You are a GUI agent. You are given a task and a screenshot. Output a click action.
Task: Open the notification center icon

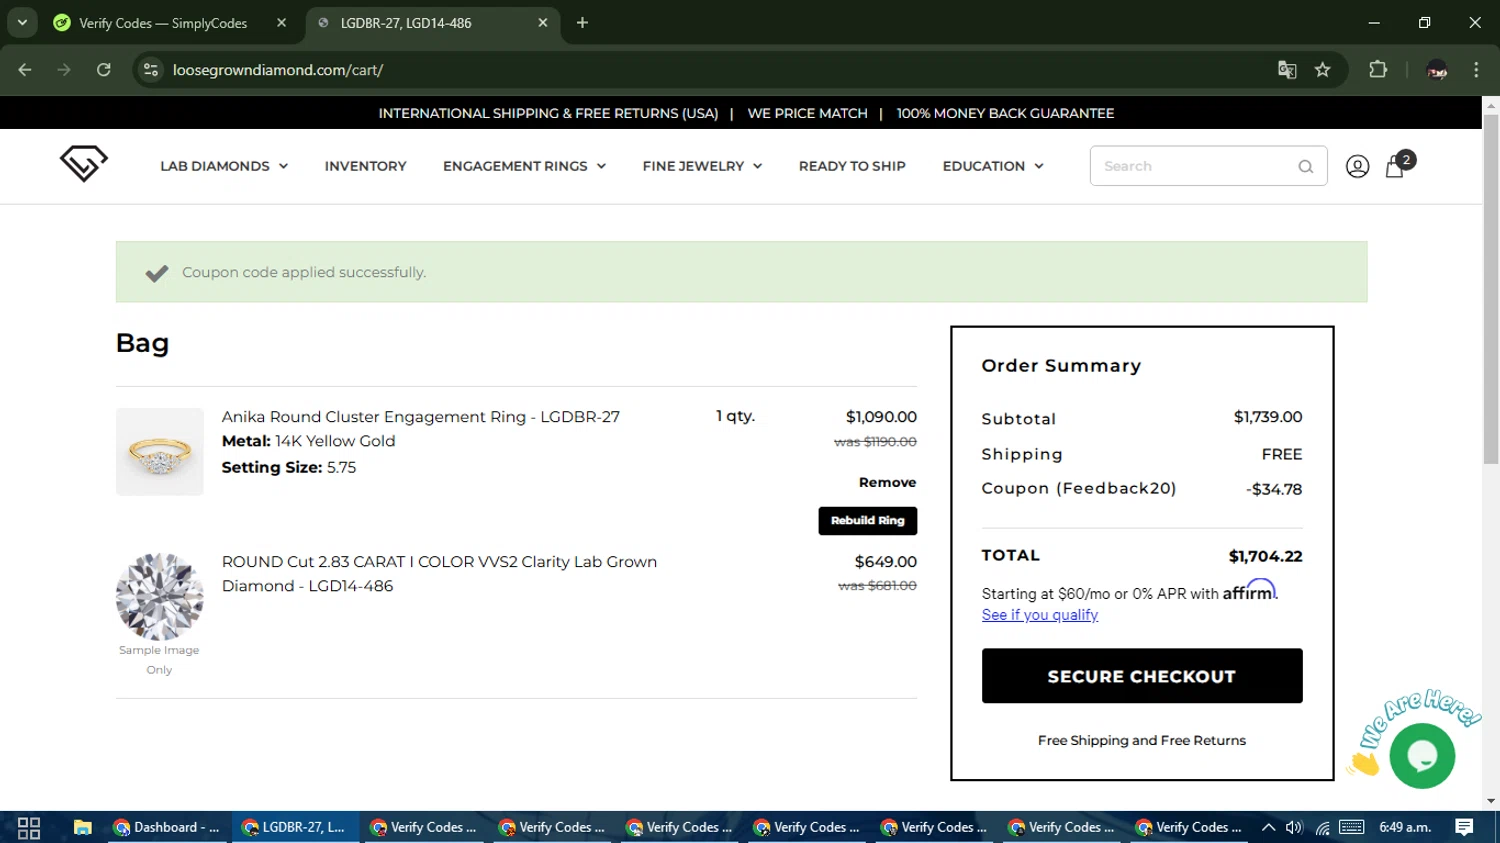tap(1464, 828)
